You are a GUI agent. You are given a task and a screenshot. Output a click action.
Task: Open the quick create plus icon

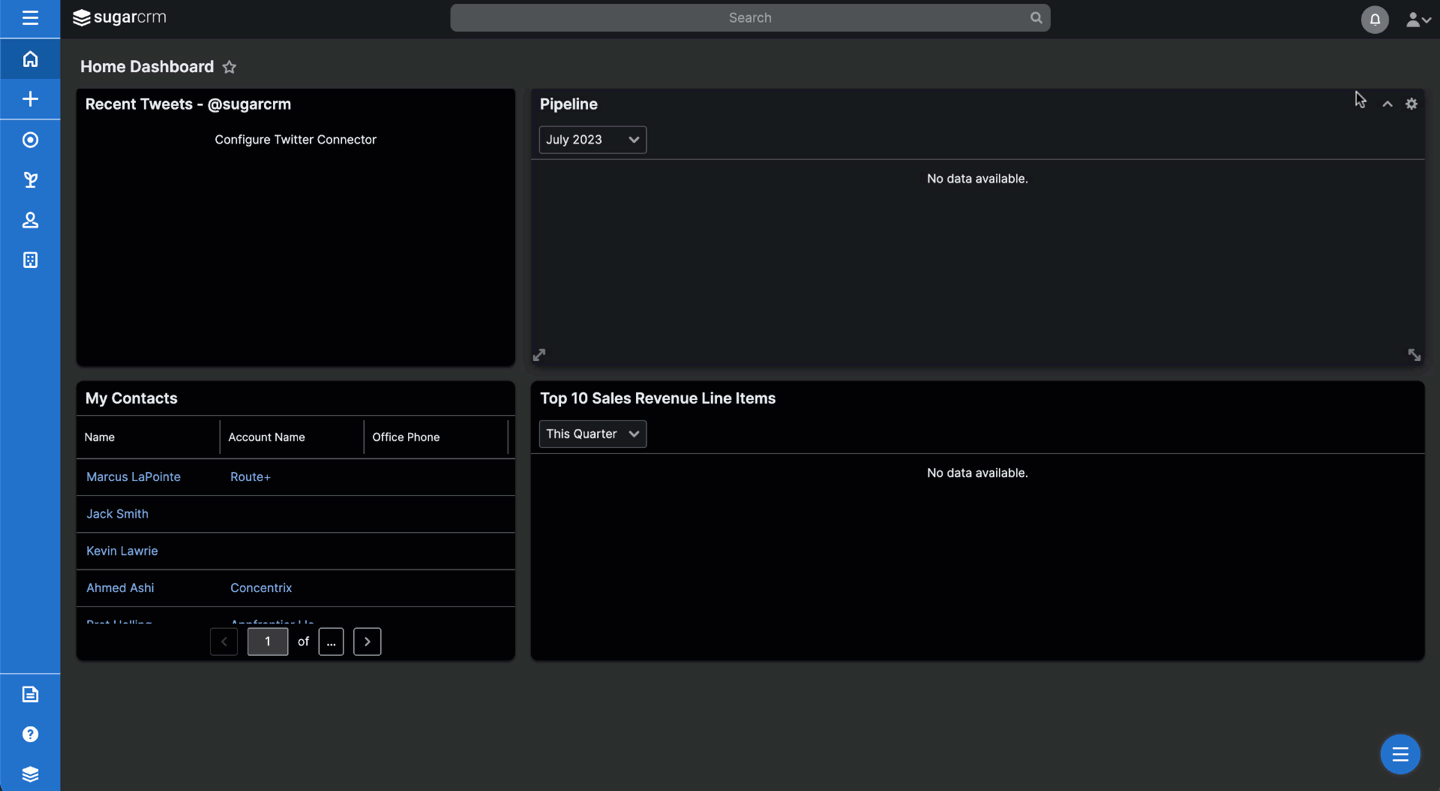tap(30, 99)
